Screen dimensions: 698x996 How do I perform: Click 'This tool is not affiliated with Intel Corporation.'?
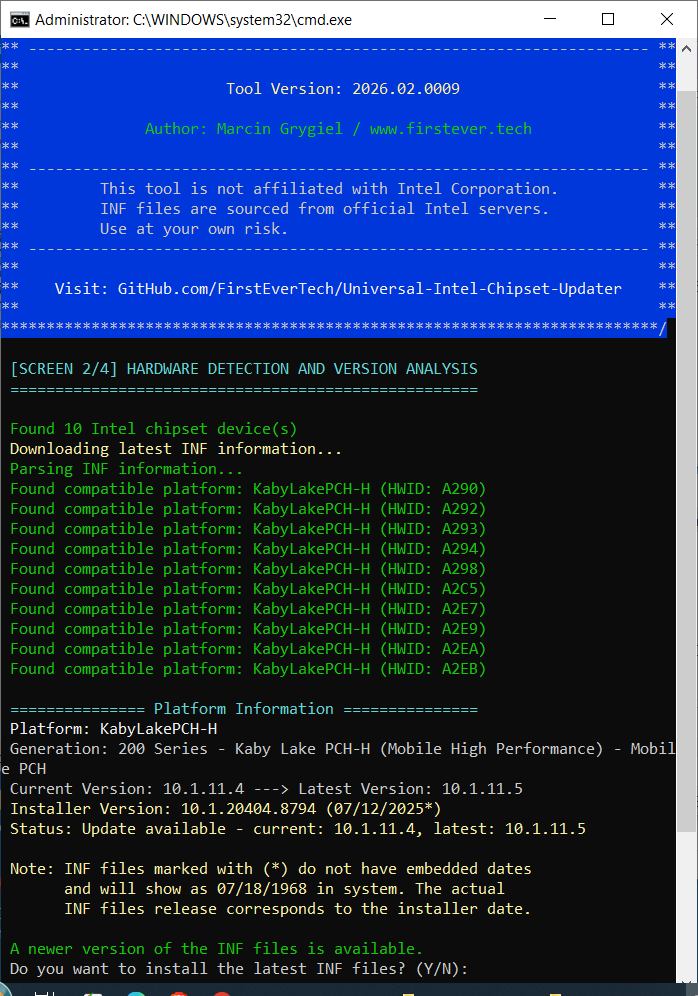(x=329, y=189)
